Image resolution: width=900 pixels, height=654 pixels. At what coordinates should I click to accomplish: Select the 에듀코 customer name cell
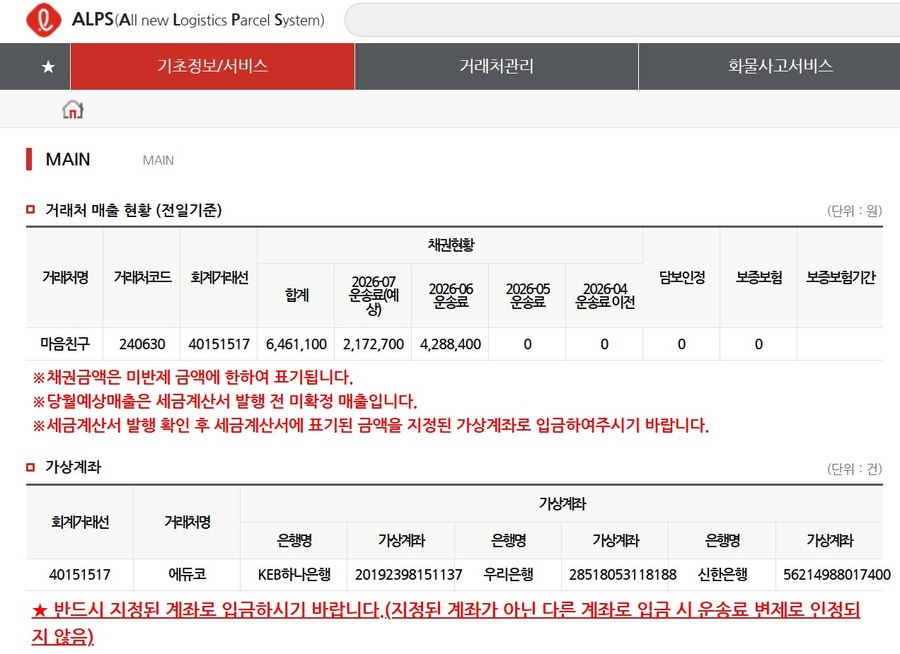pyautogui.click(x=187, y=574)
